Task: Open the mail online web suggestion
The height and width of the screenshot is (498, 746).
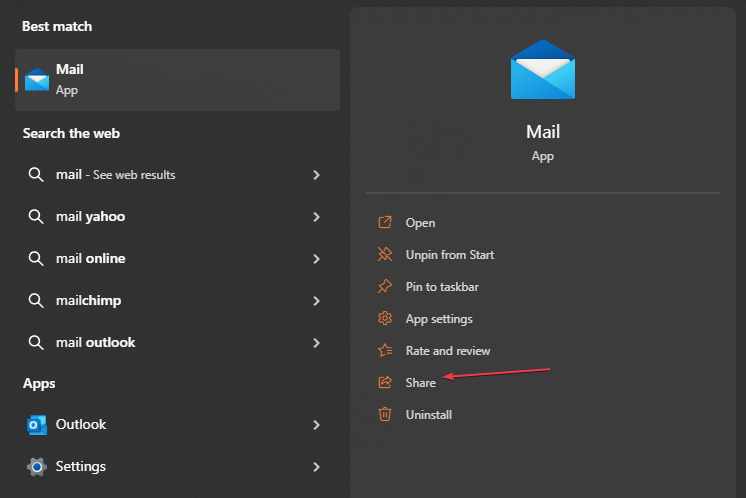Action: (91, 259)
